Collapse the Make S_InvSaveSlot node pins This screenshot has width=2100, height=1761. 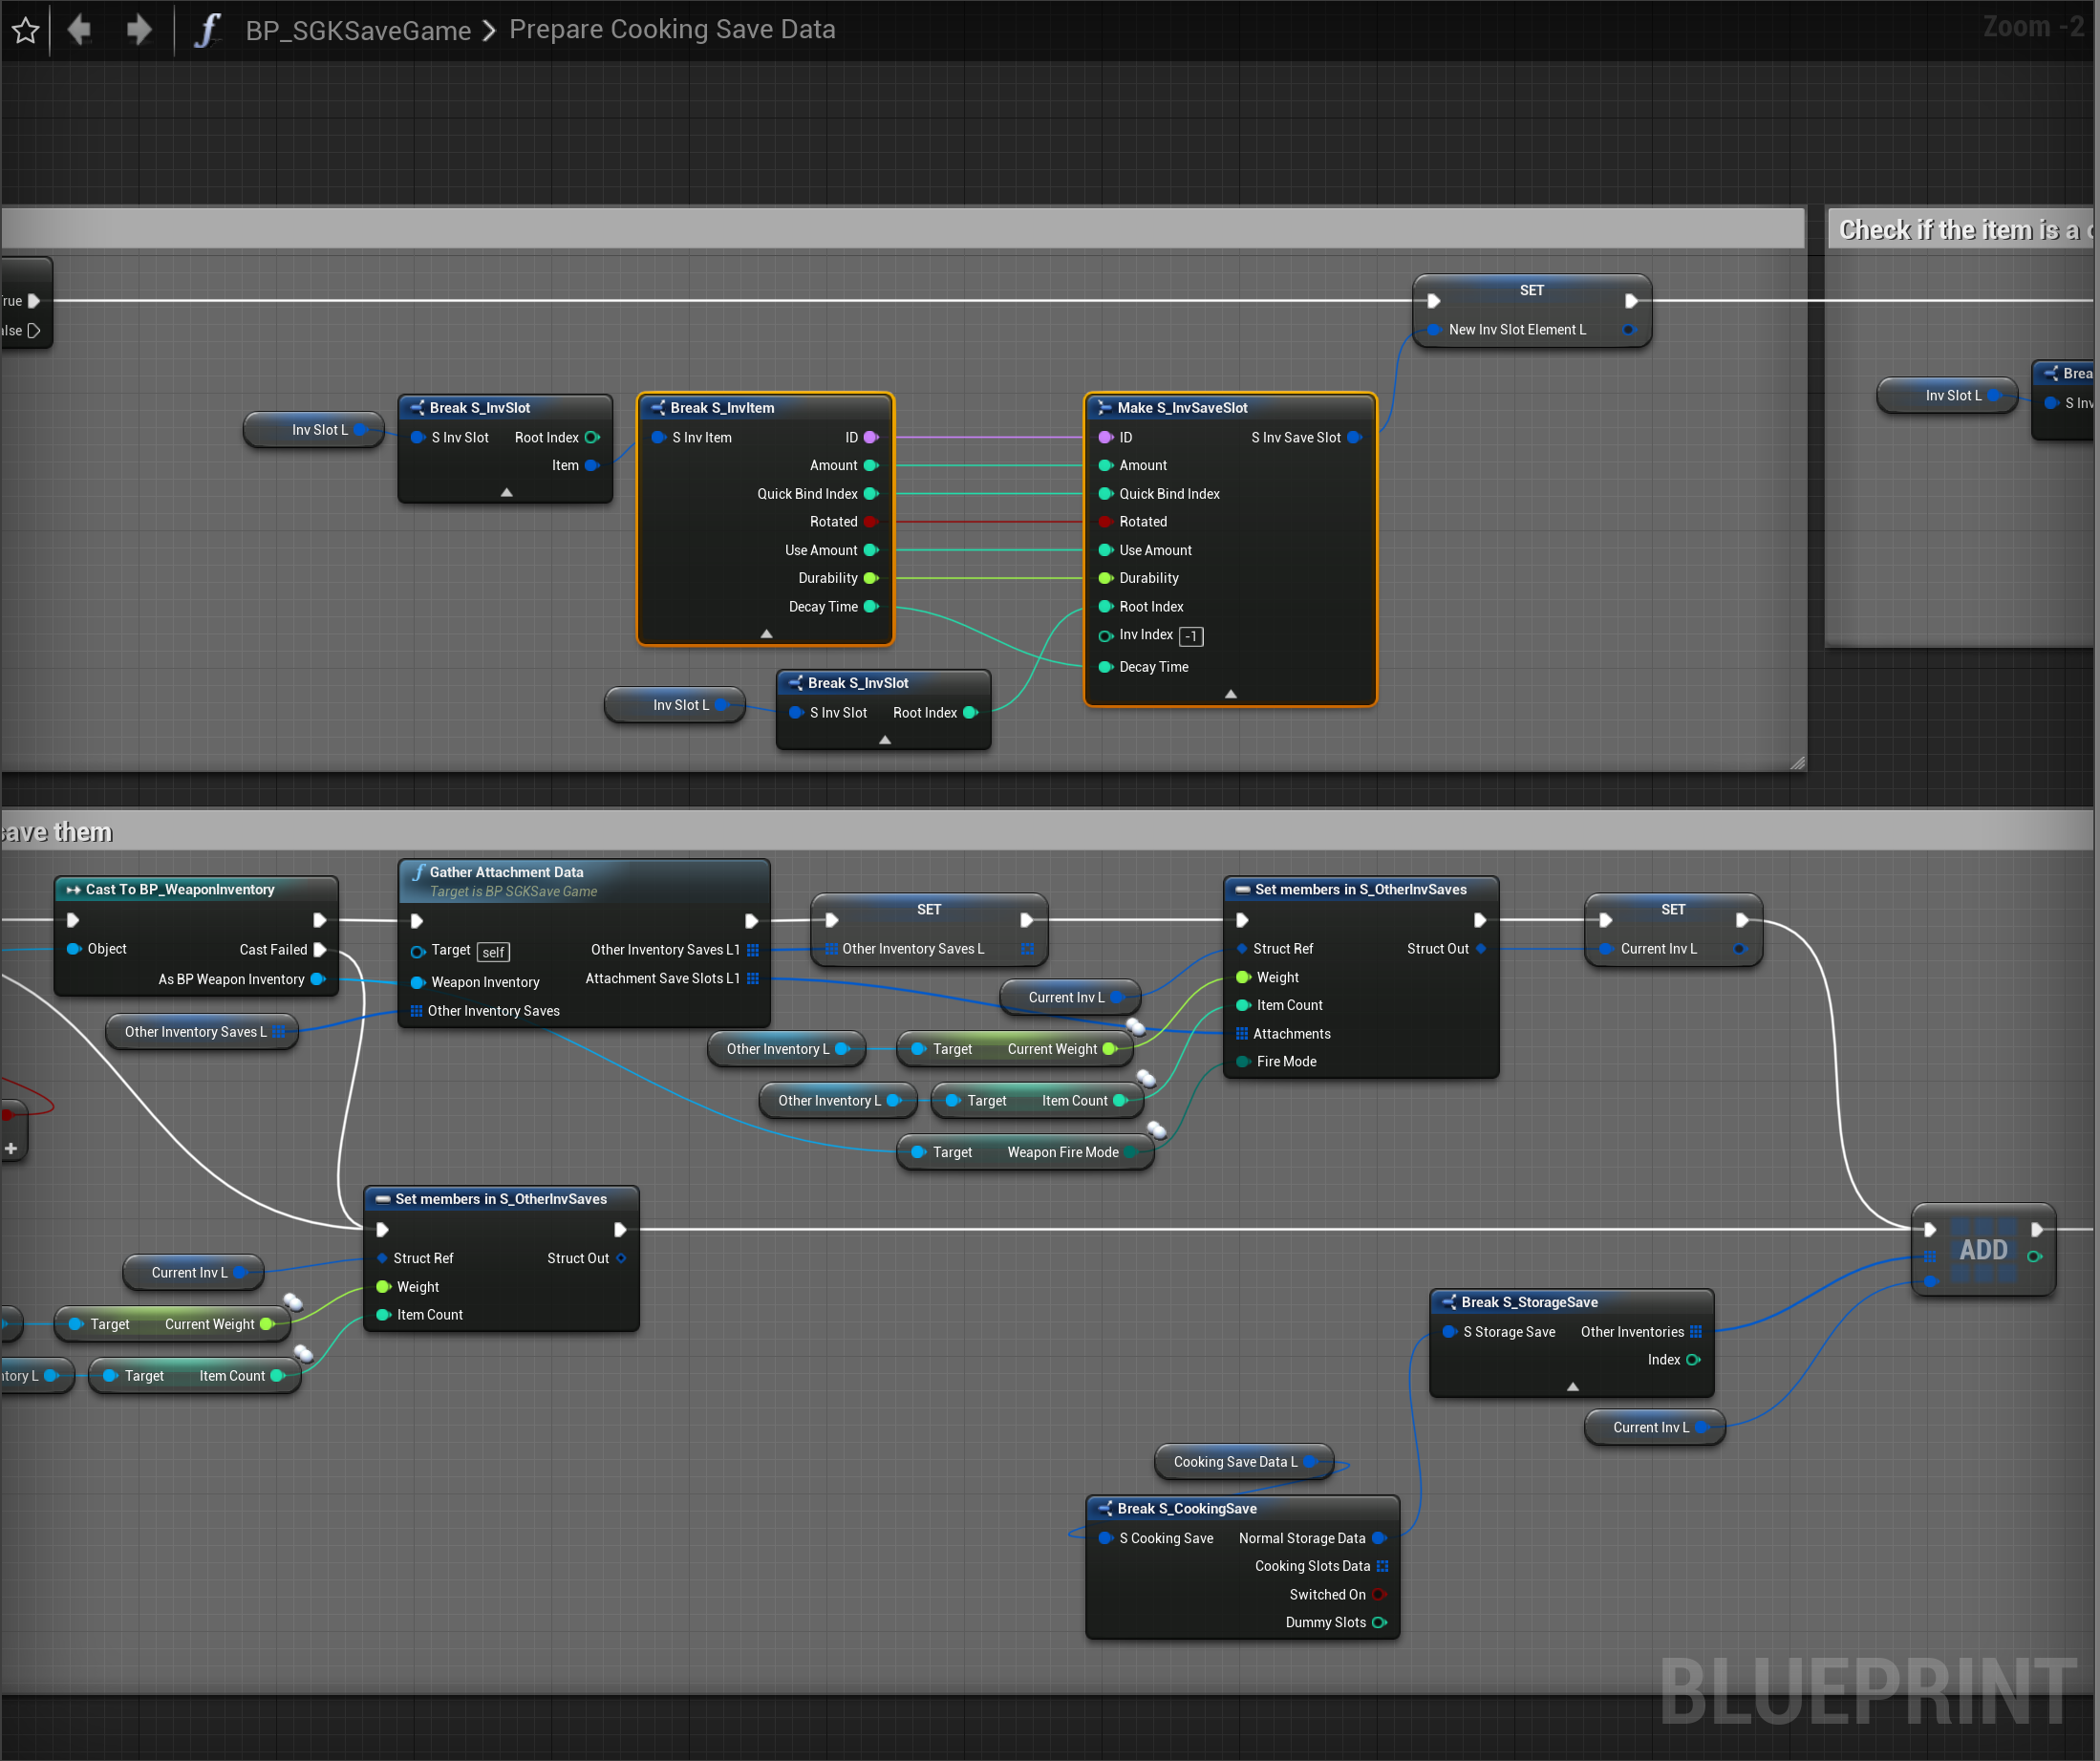coord(1230,694)
